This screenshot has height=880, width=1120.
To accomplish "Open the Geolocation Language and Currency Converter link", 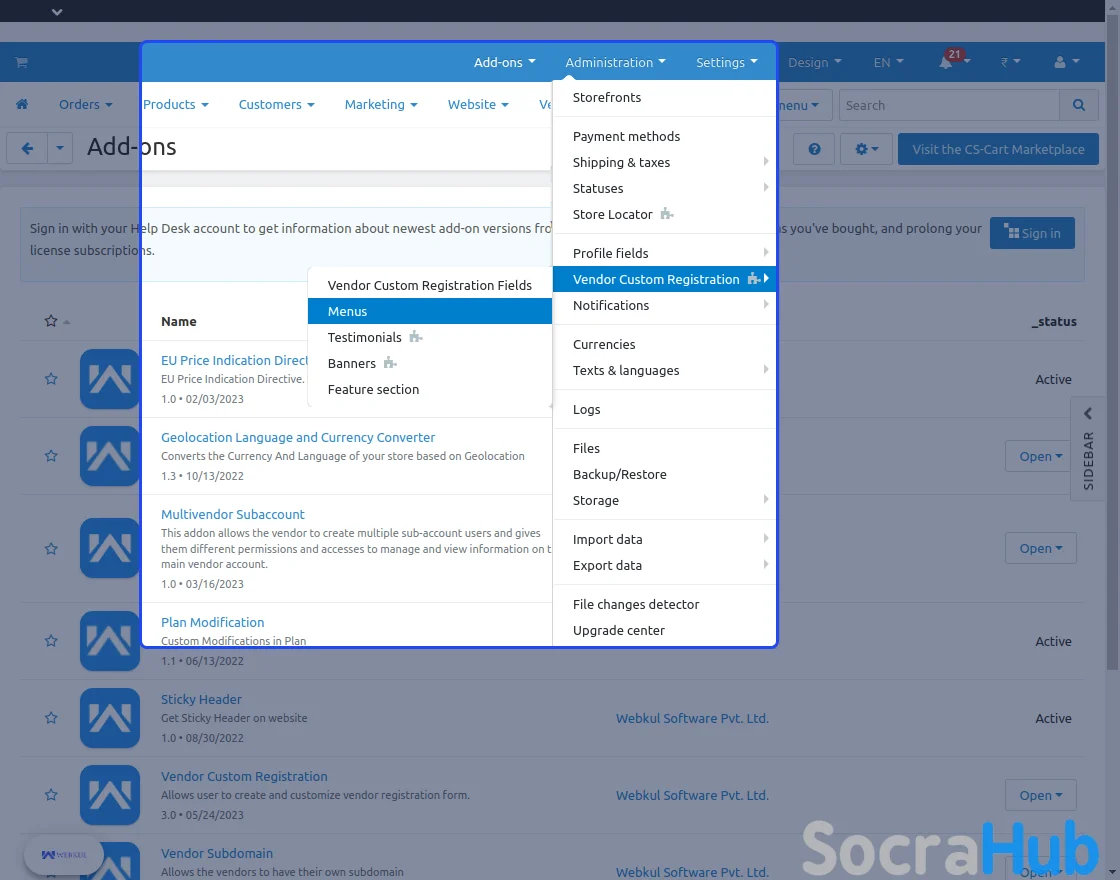I will coord(298,437).
